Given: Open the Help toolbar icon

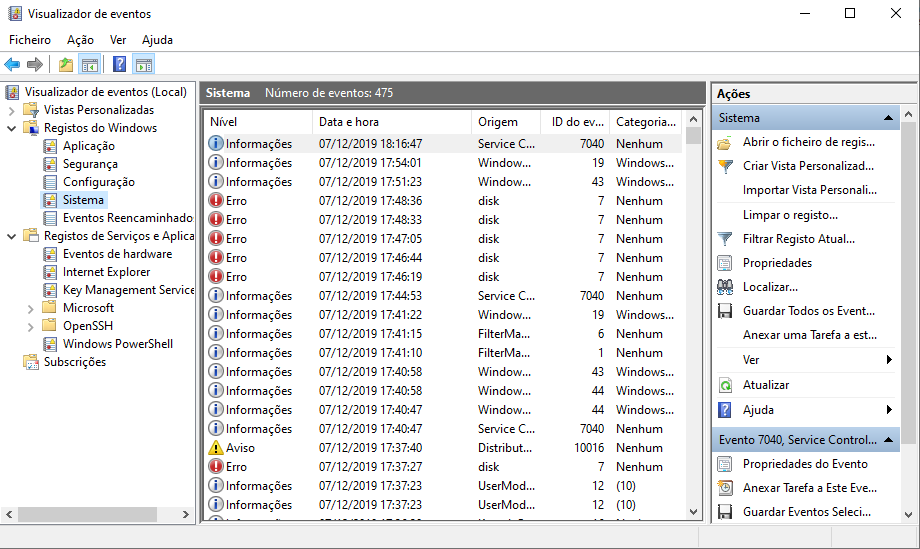Looking at the screenshot, I should pyautogui.click(x=120, y=65).
